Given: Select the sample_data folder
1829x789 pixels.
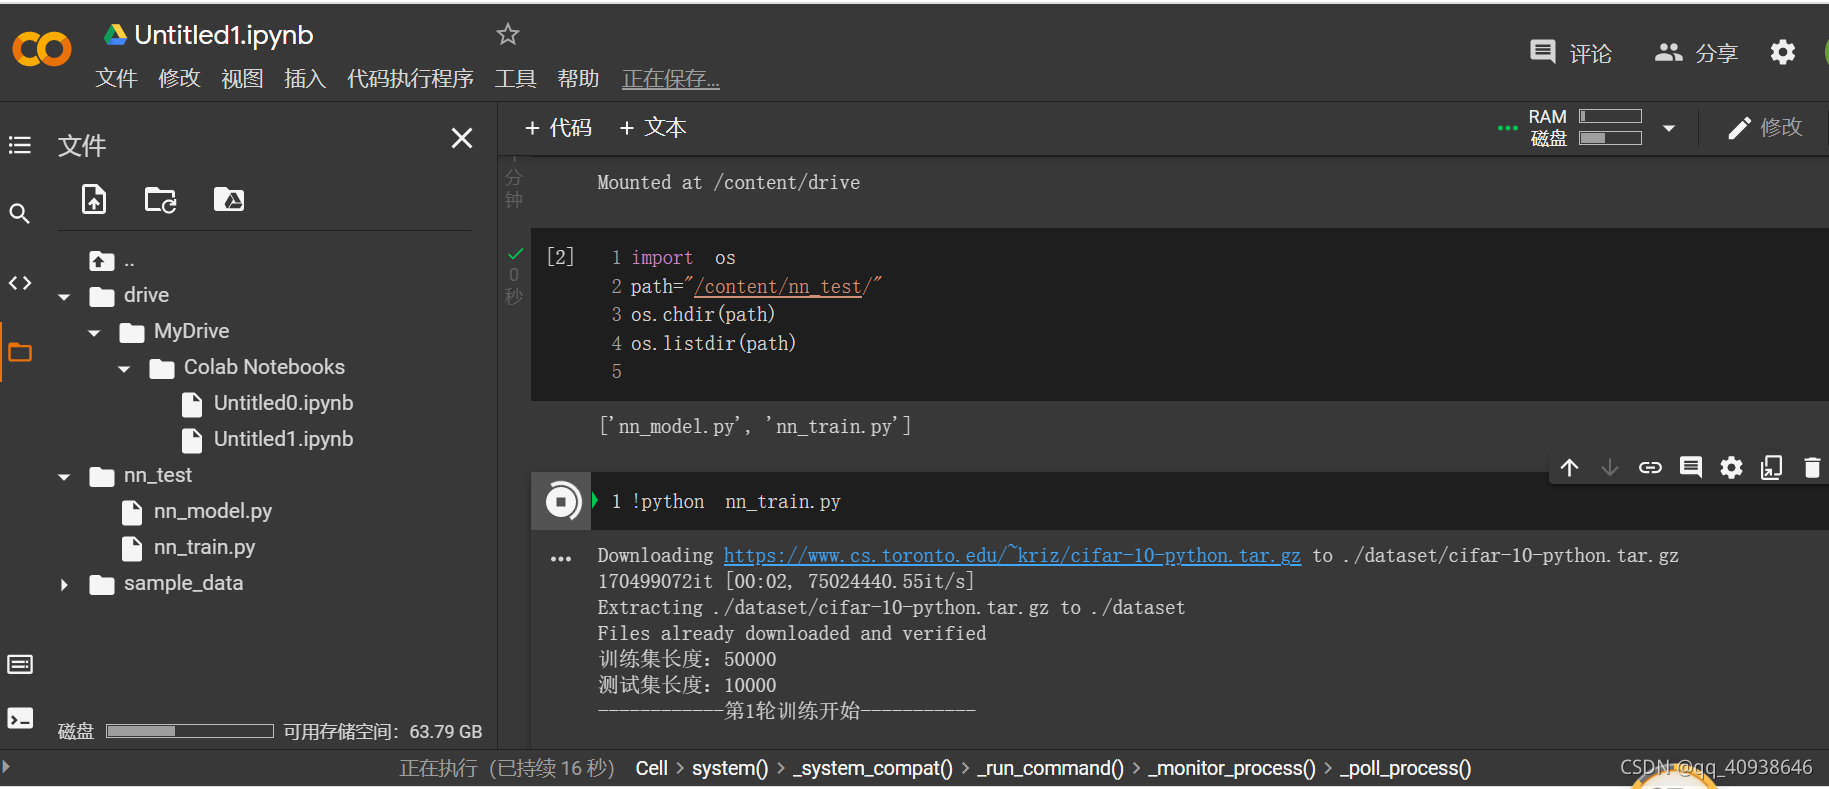Looking at the screenshot, I should click(x=183, y=583).
